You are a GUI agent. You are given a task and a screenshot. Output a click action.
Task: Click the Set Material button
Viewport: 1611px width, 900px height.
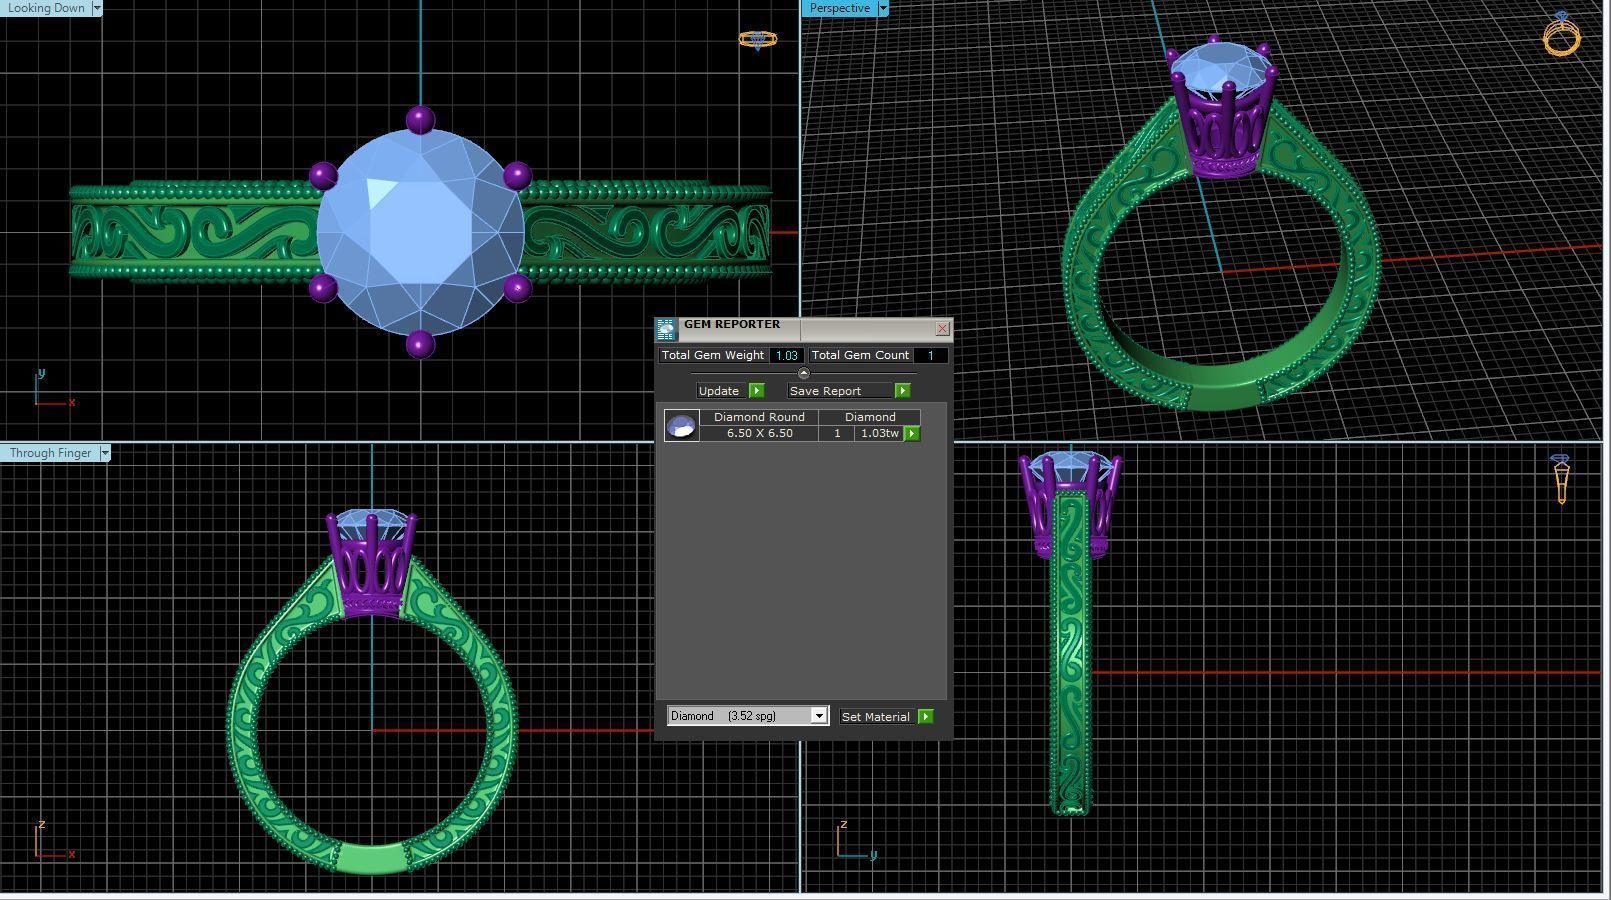tap(876, 716)
